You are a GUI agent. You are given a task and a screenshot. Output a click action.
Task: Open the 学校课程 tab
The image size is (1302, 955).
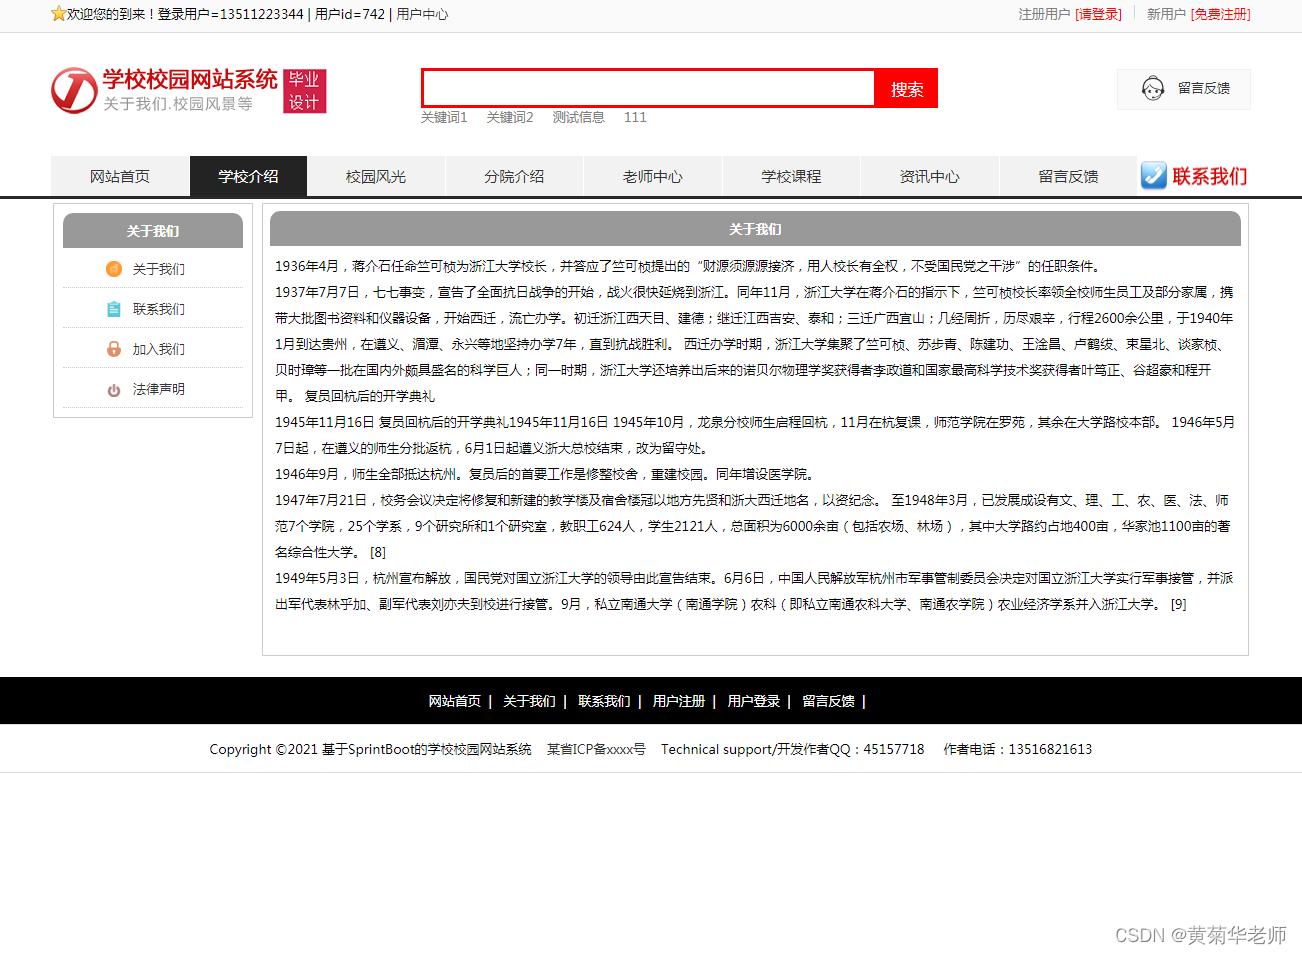pos(791,176)
